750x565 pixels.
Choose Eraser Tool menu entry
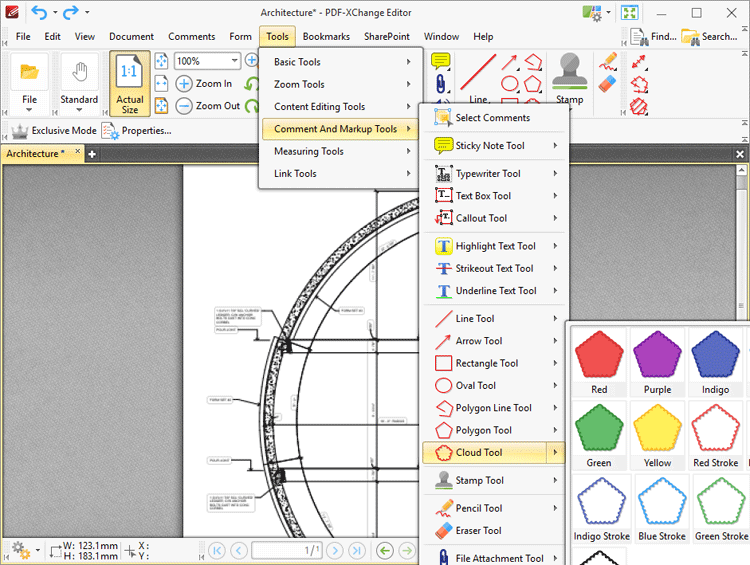(494, 531)
